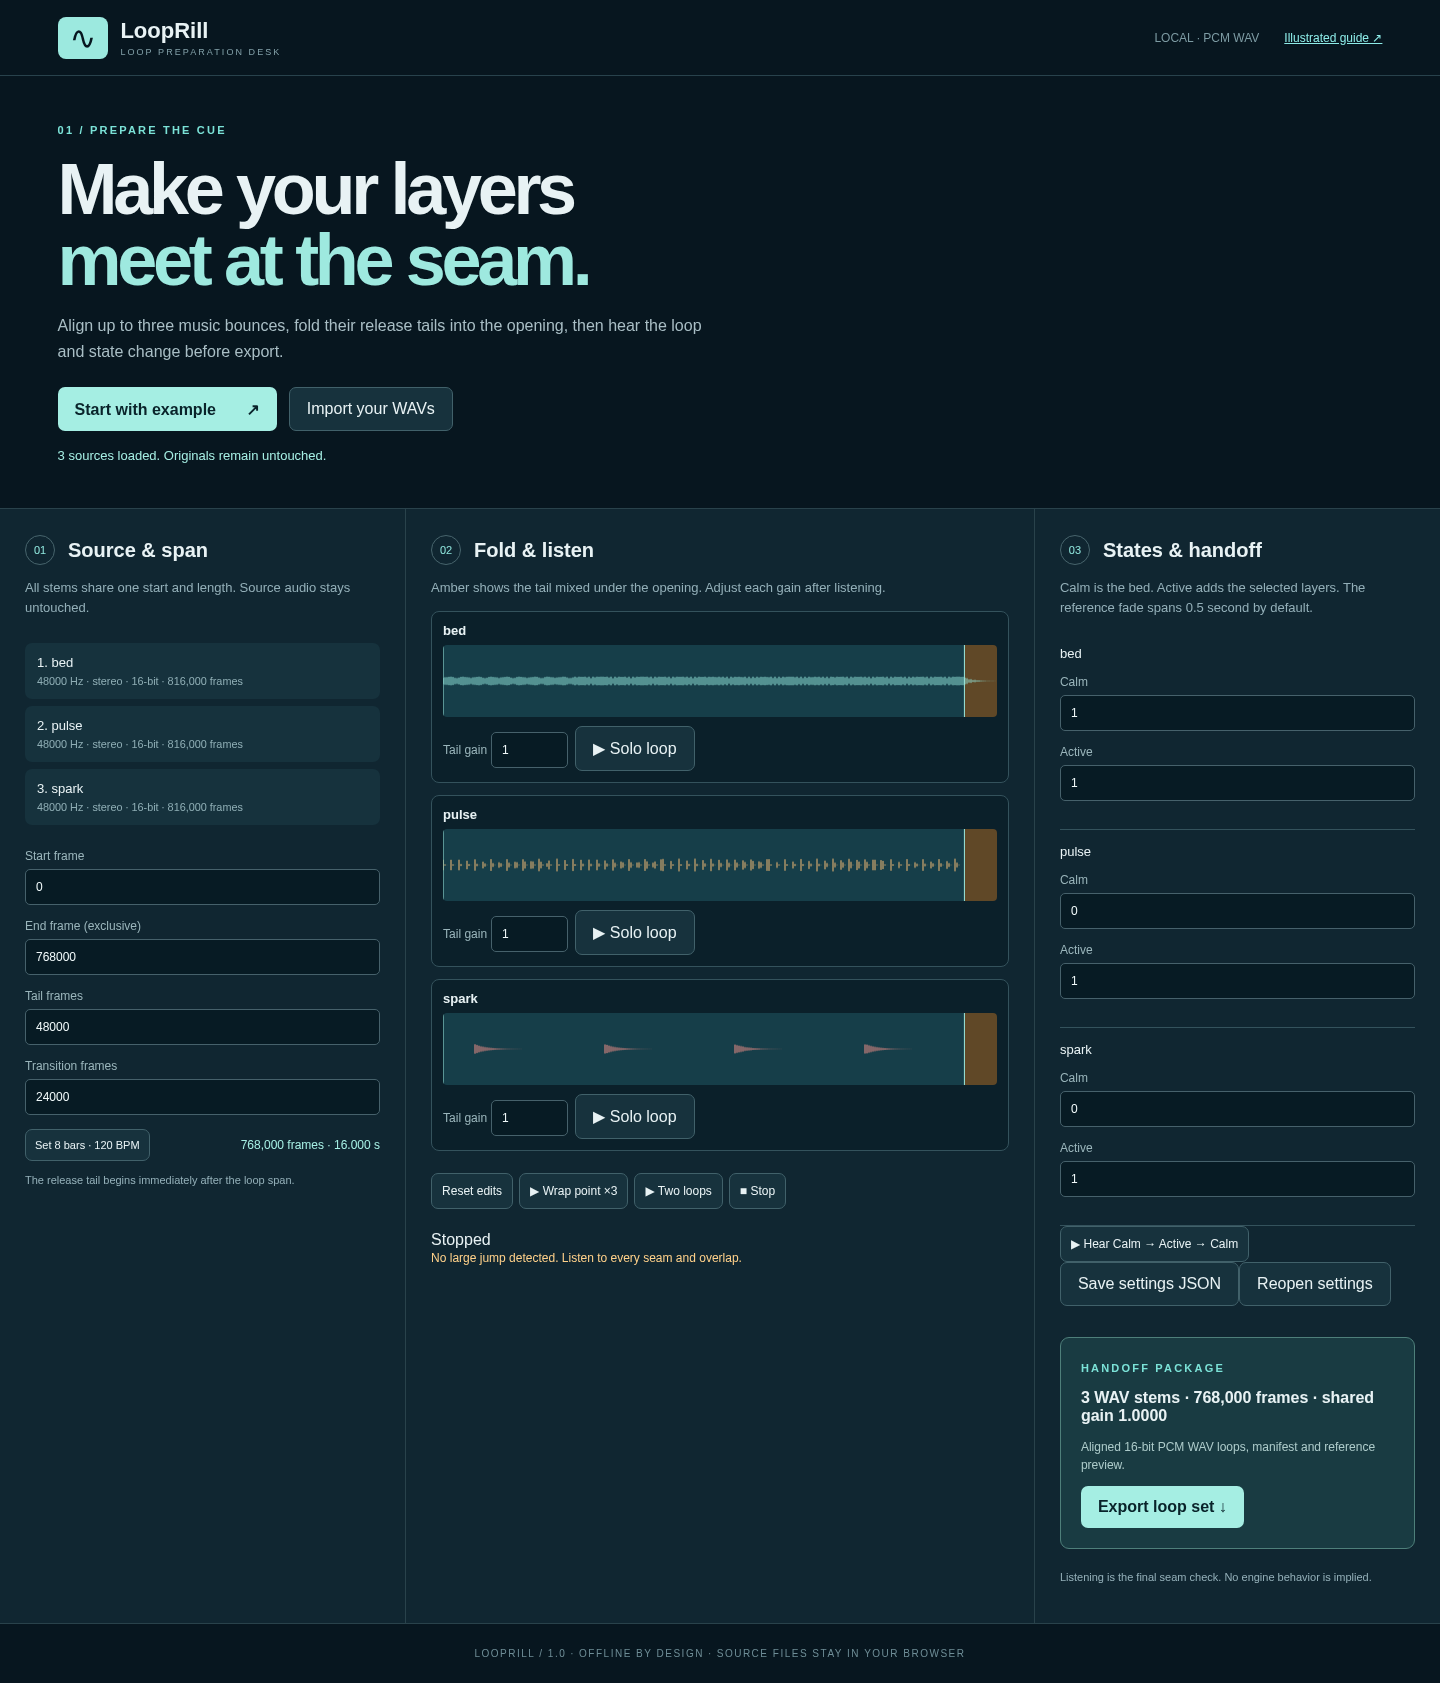Click Set 8 bars · 120 BPM

point(87,1145)
